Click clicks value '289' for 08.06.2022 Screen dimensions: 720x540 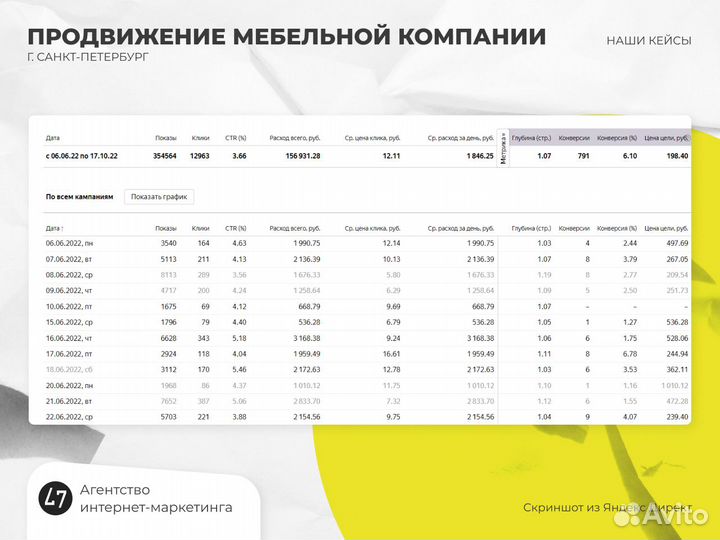click(x=203, y=275)
